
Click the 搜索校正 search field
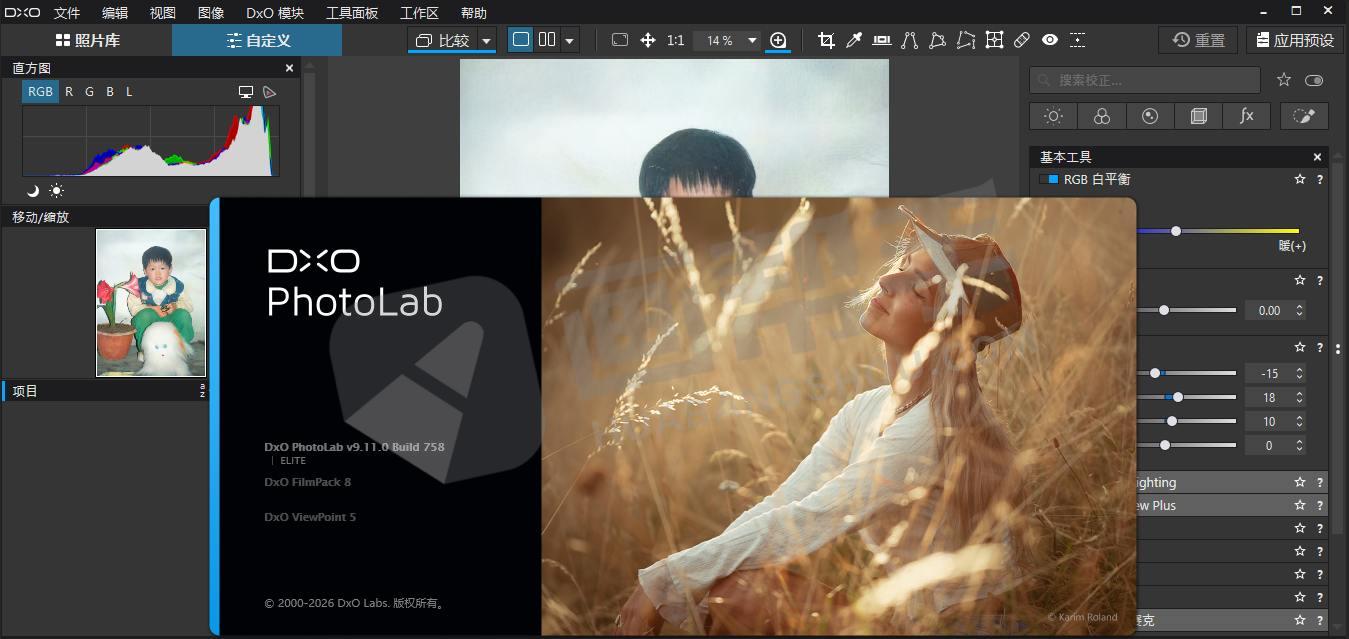pos(1145,80)
